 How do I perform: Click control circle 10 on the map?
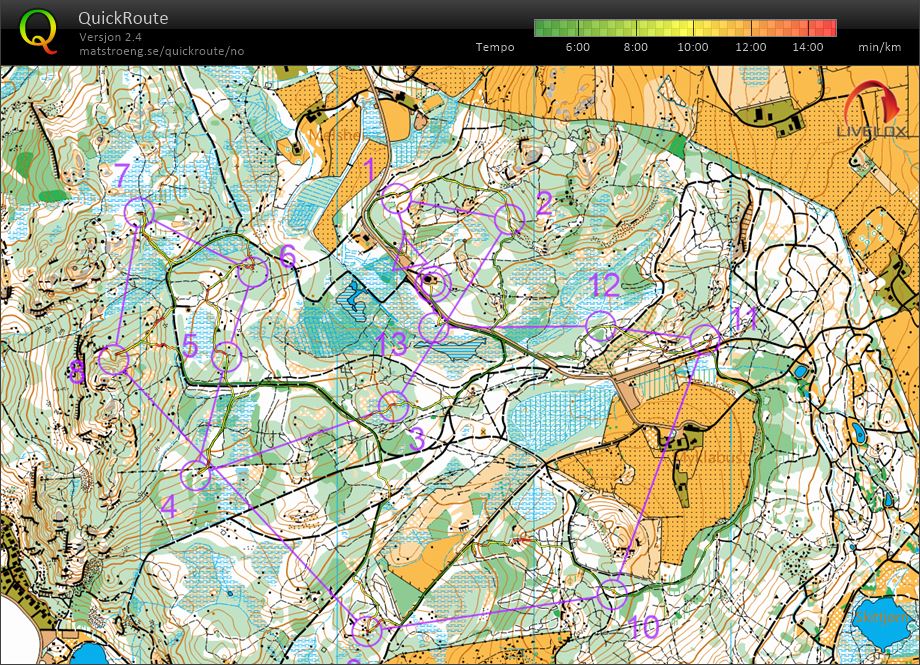tap(612, 594)
